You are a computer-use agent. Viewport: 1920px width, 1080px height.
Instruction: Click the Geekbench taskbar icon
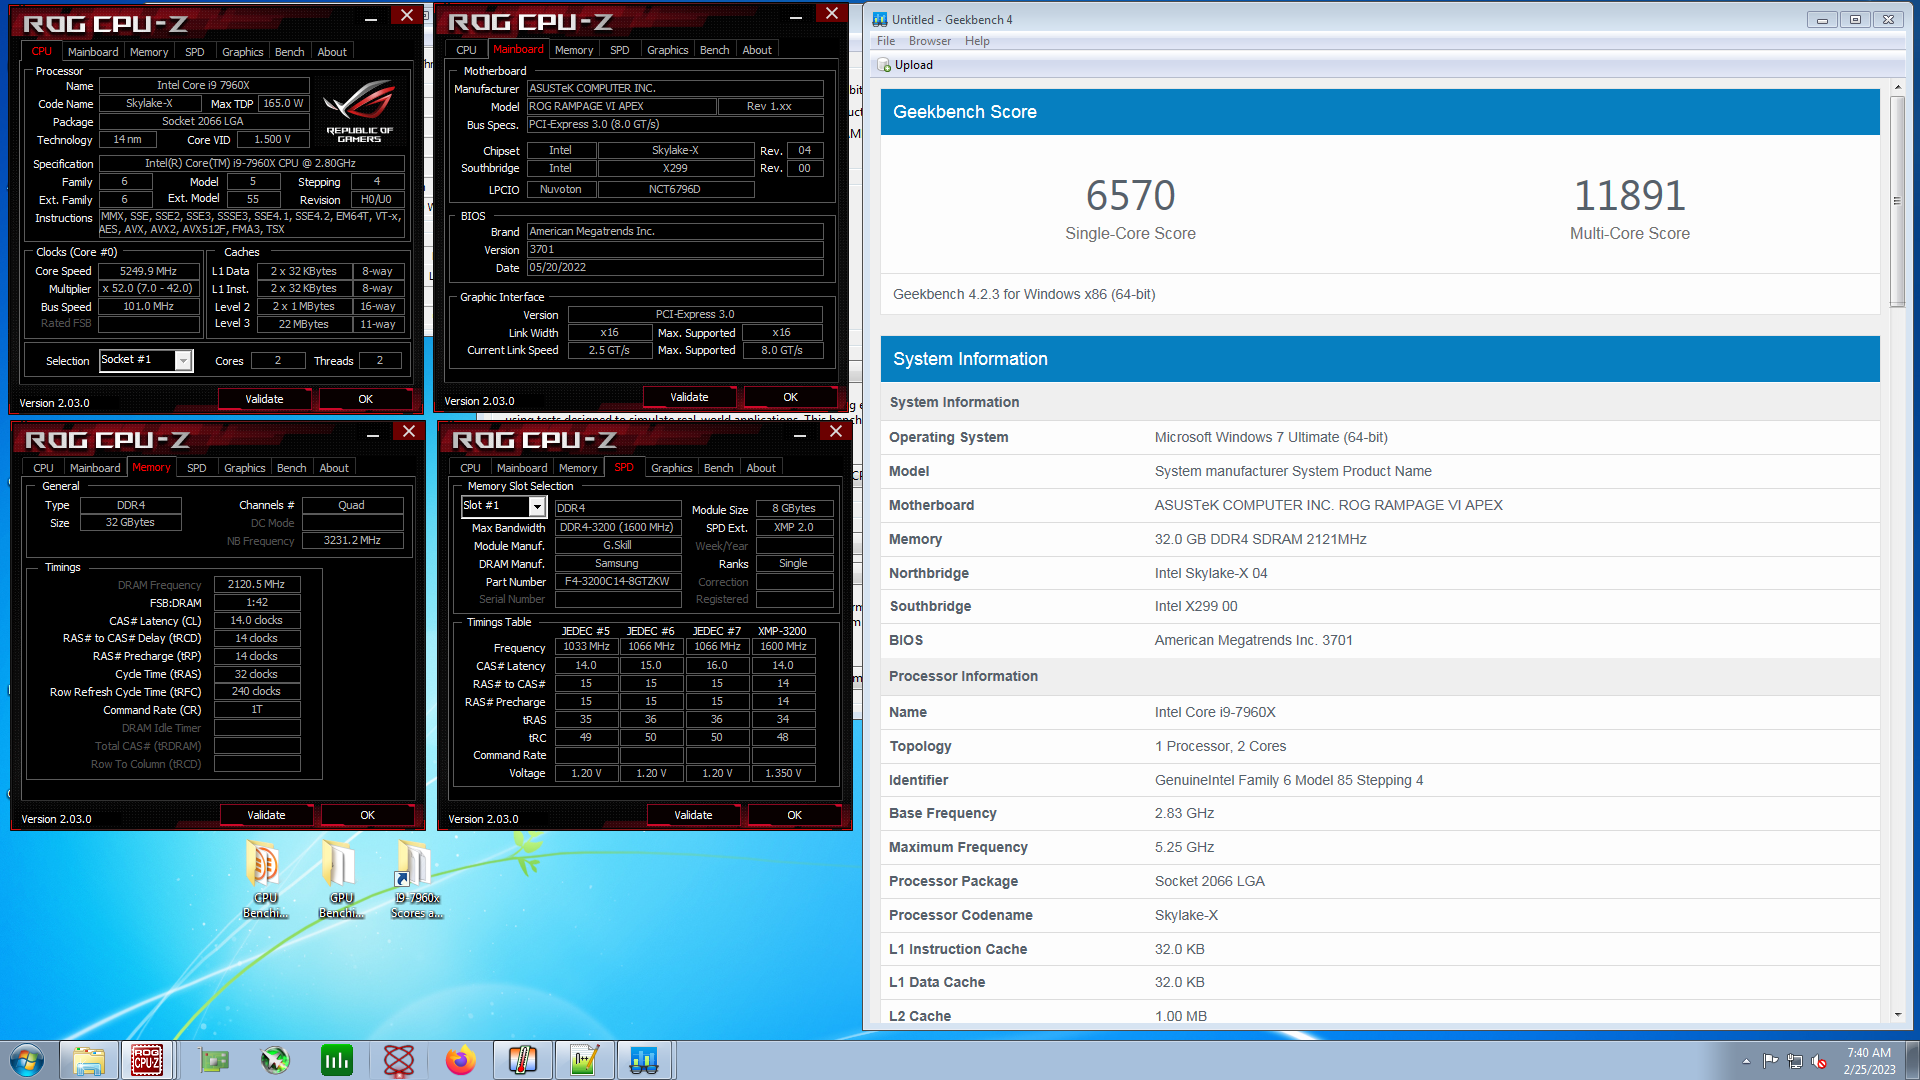point(644,1060)
